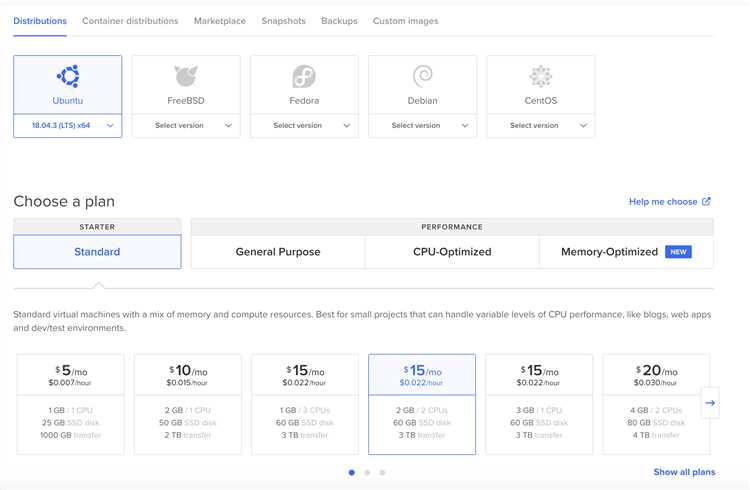Image resolution: width=750 pixels, height=490 pixels.
Task: Click the 50 GB SSD disk text
Action: [188, 423]
